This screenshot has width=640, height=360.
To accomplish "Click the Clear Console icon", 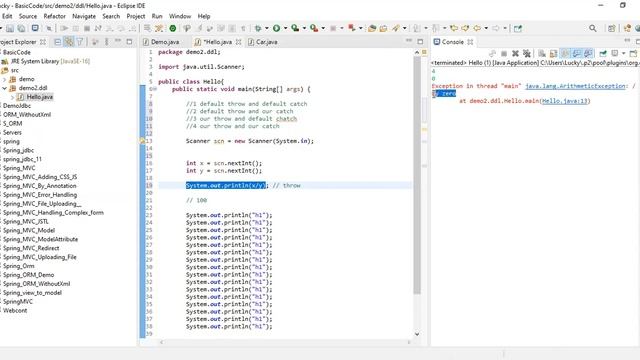I will pos(542,53).
